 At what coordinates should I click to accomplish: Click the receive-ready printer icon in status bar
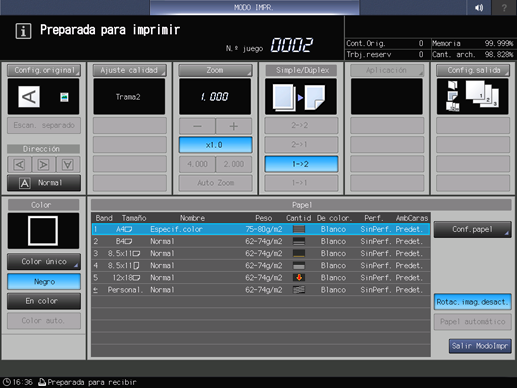point(42,382)
